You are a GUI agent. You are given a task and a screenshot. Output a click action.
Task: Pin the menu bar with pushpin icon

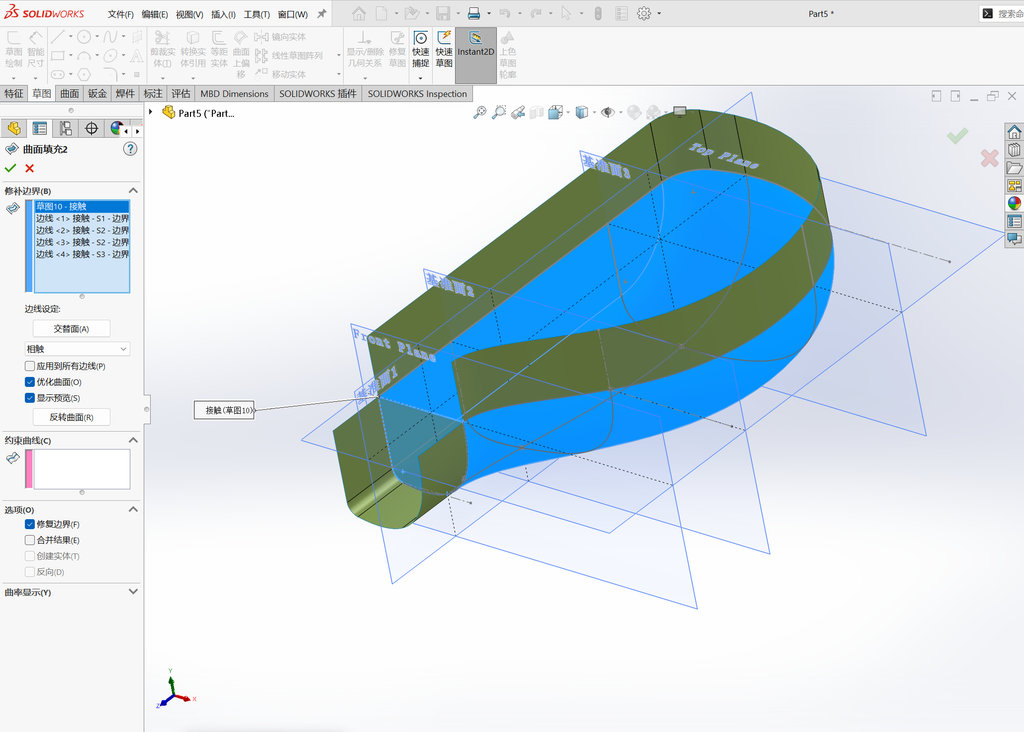coord(321,14)
